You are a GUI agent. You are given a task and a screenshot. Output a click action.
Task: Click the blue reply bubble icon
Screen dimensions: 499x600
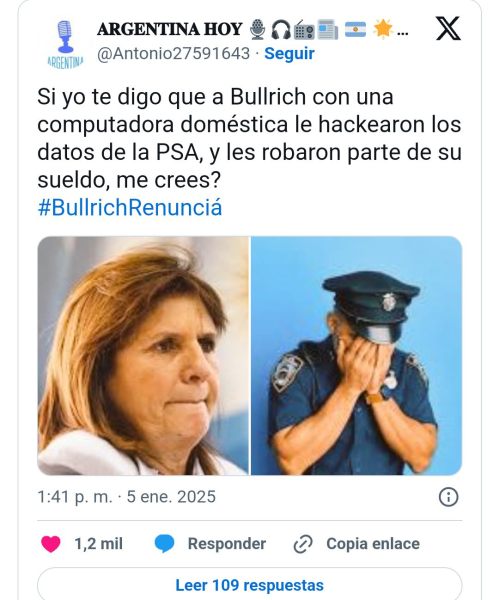(165, 544)
